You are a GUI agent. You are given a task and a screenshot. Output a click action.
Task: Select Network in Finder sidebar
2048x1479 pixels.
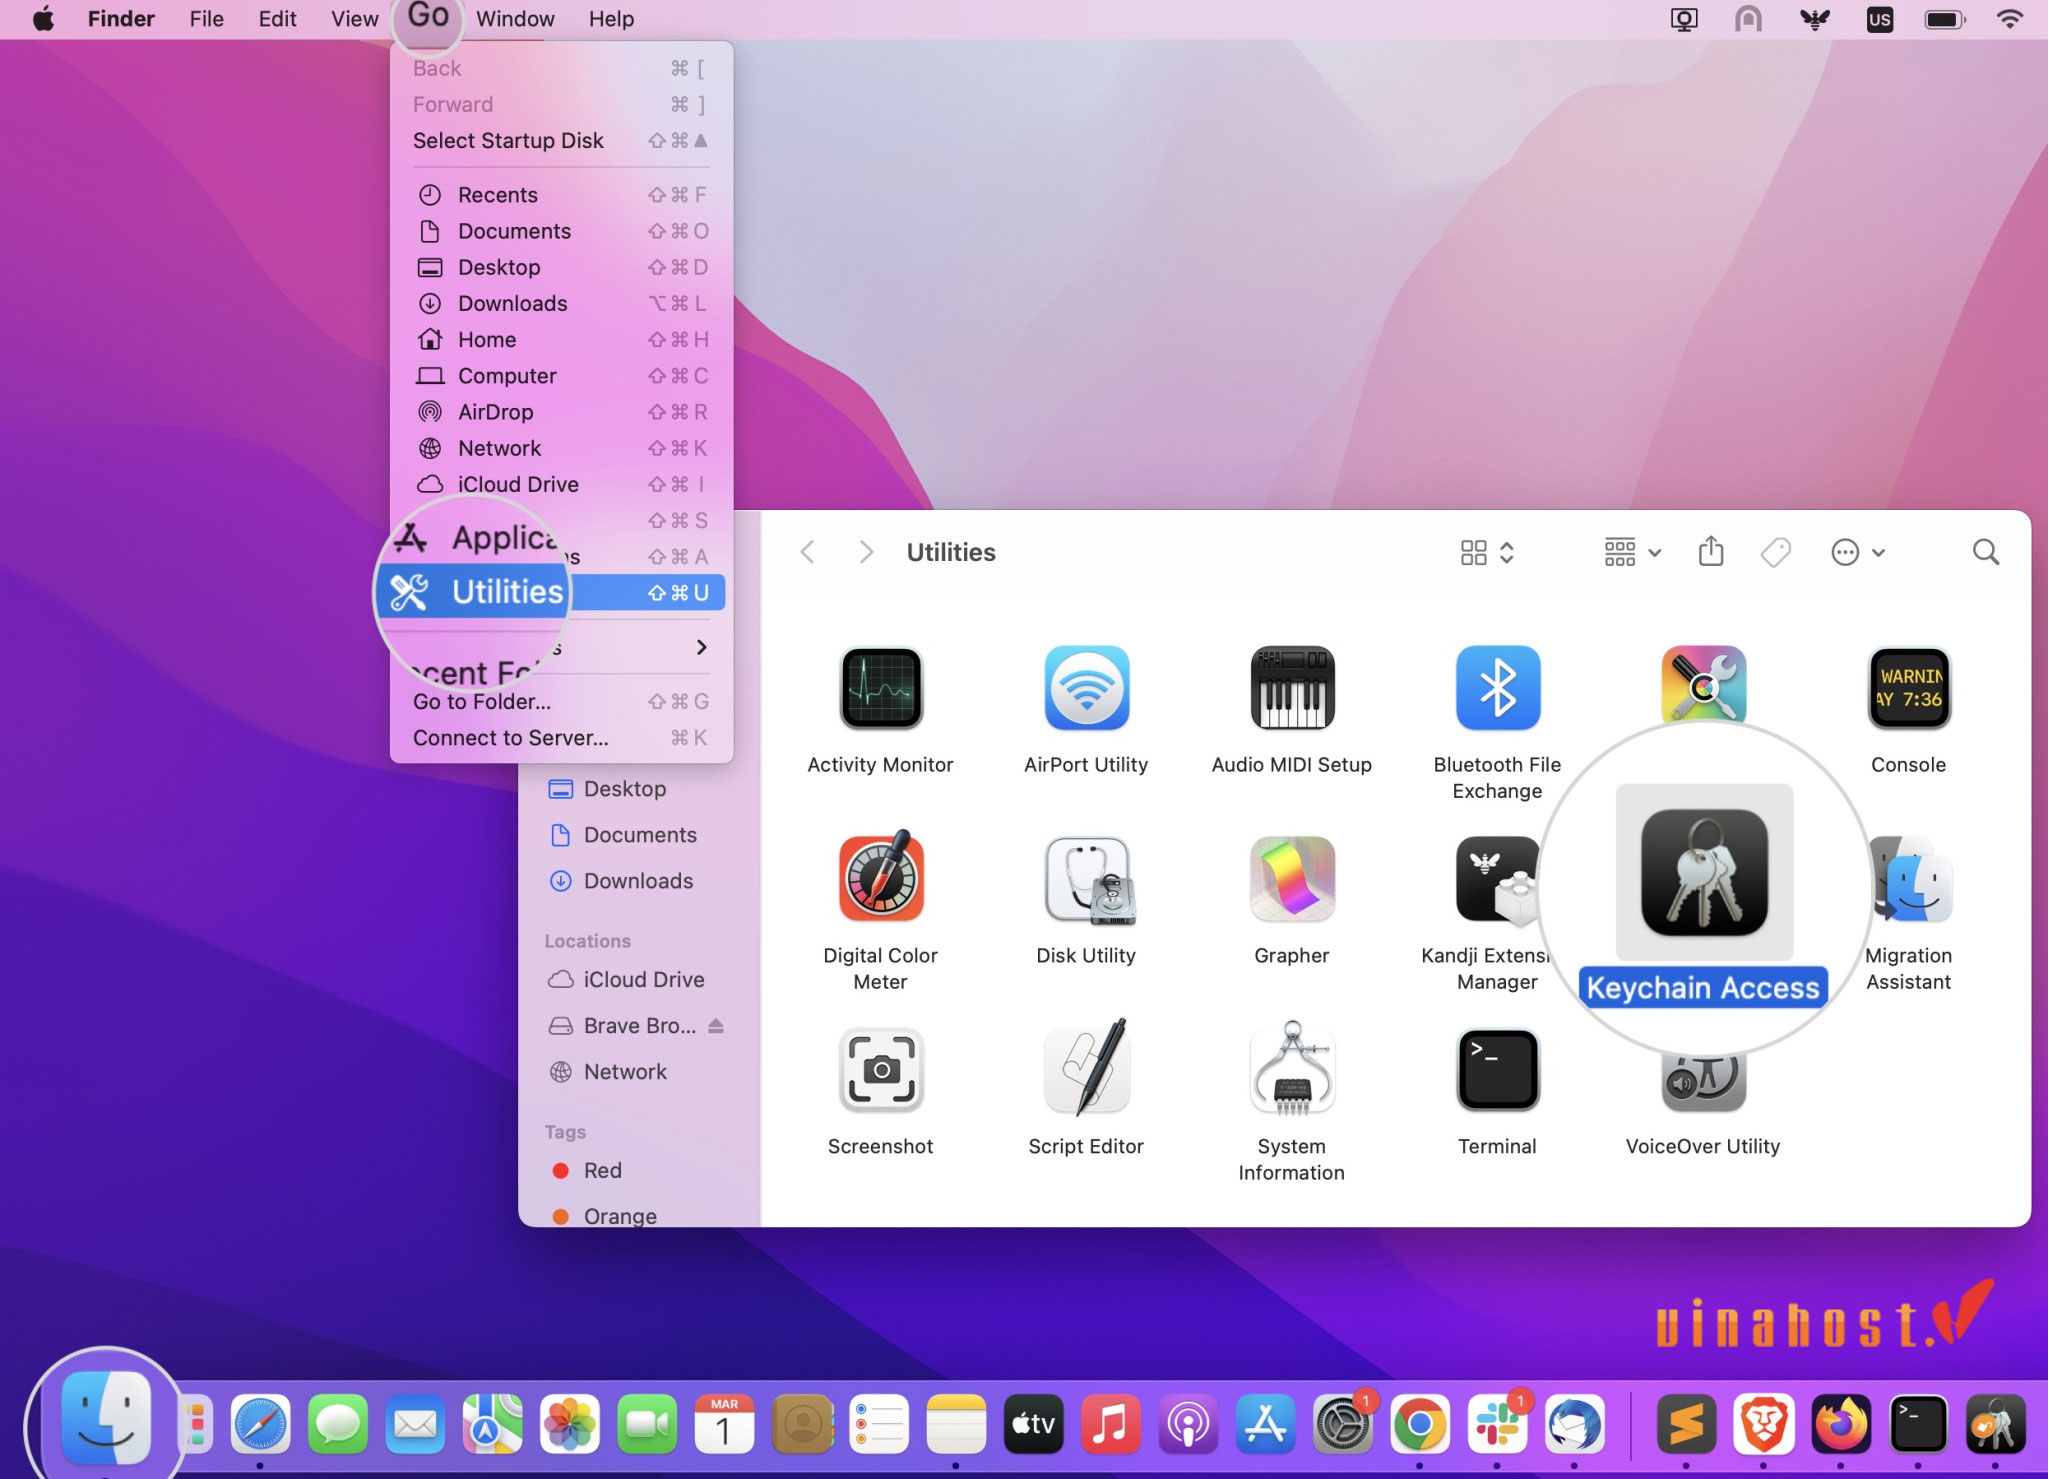click(x=625, y=1072)
